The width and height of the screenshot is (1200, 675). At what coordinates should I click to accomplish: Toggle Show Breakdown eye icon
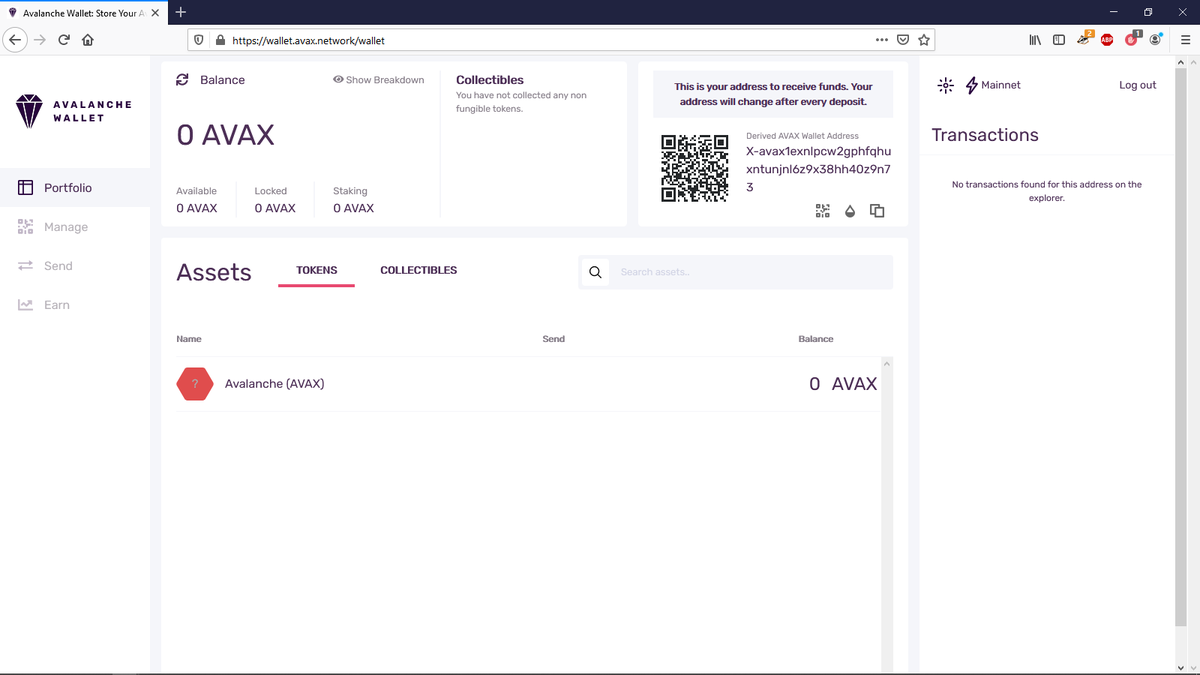(338, 80)
